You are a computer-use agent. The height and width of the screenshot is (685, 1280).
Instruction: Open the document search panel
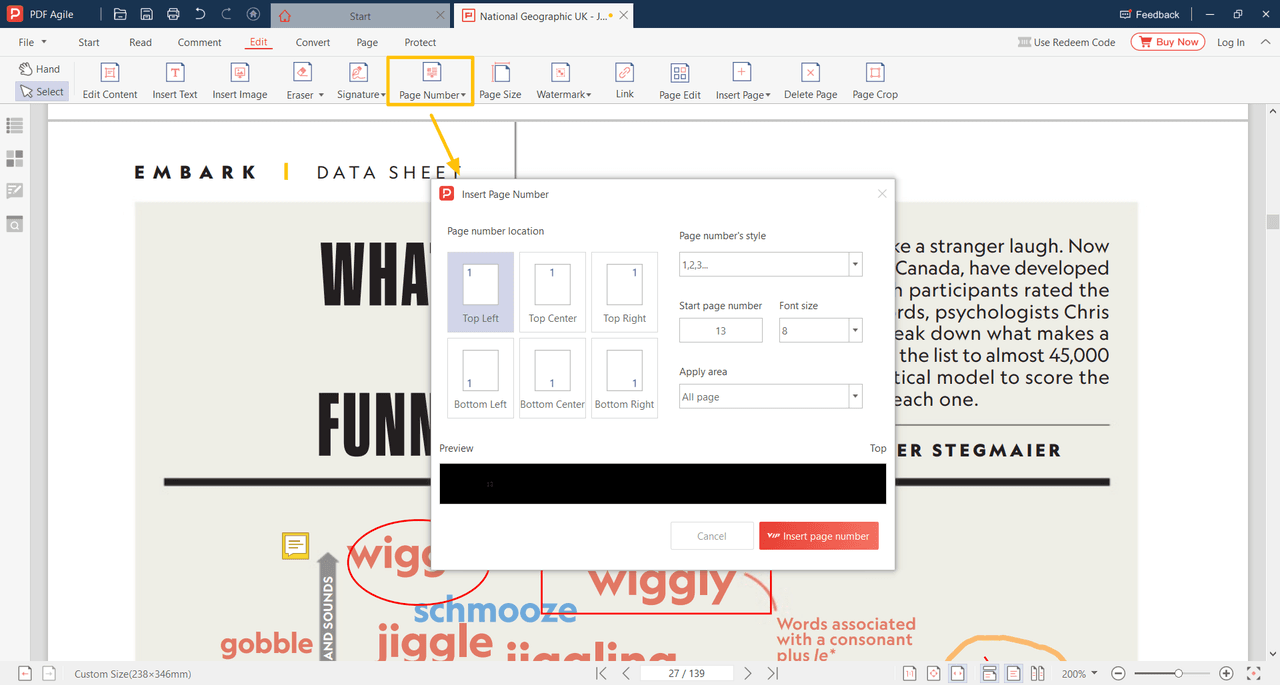[x=14, y=224]
